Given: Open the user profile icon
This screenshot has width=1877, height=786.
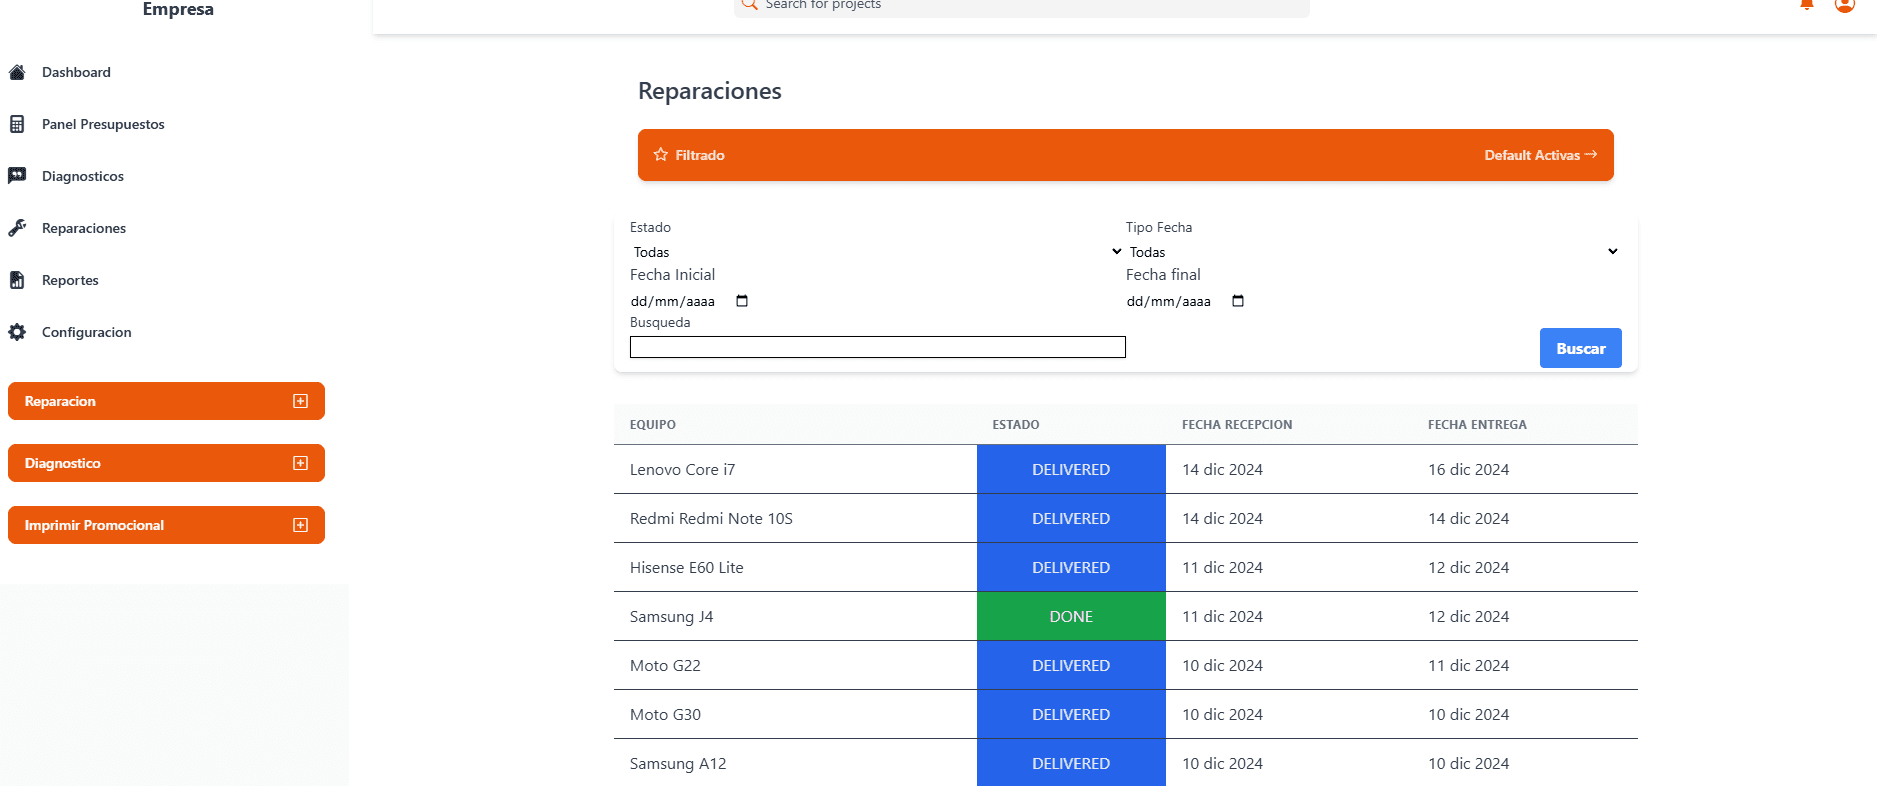Looking at the screenshot, I should 1844,5.
